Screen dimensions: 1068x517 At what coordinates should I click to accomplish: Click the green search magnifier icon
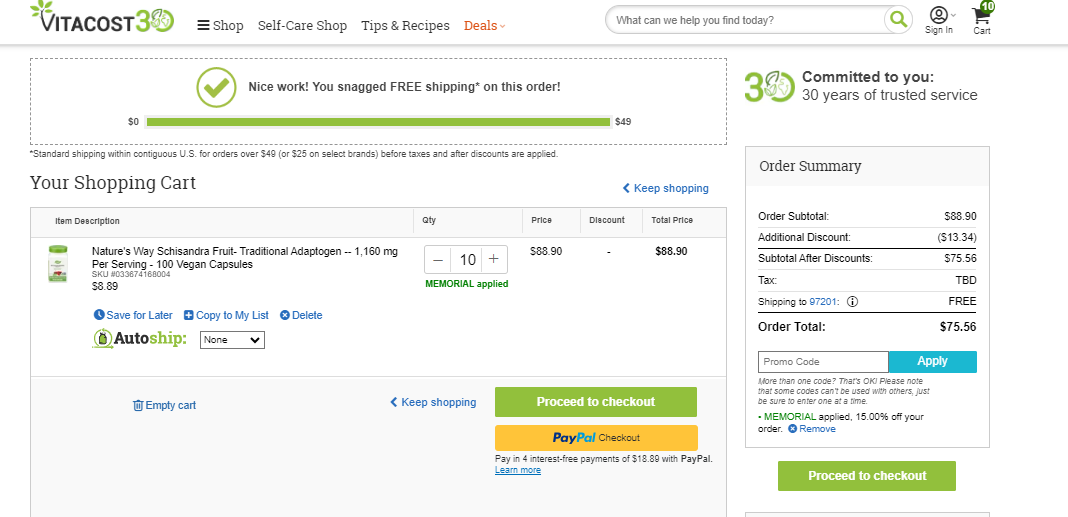898,20
